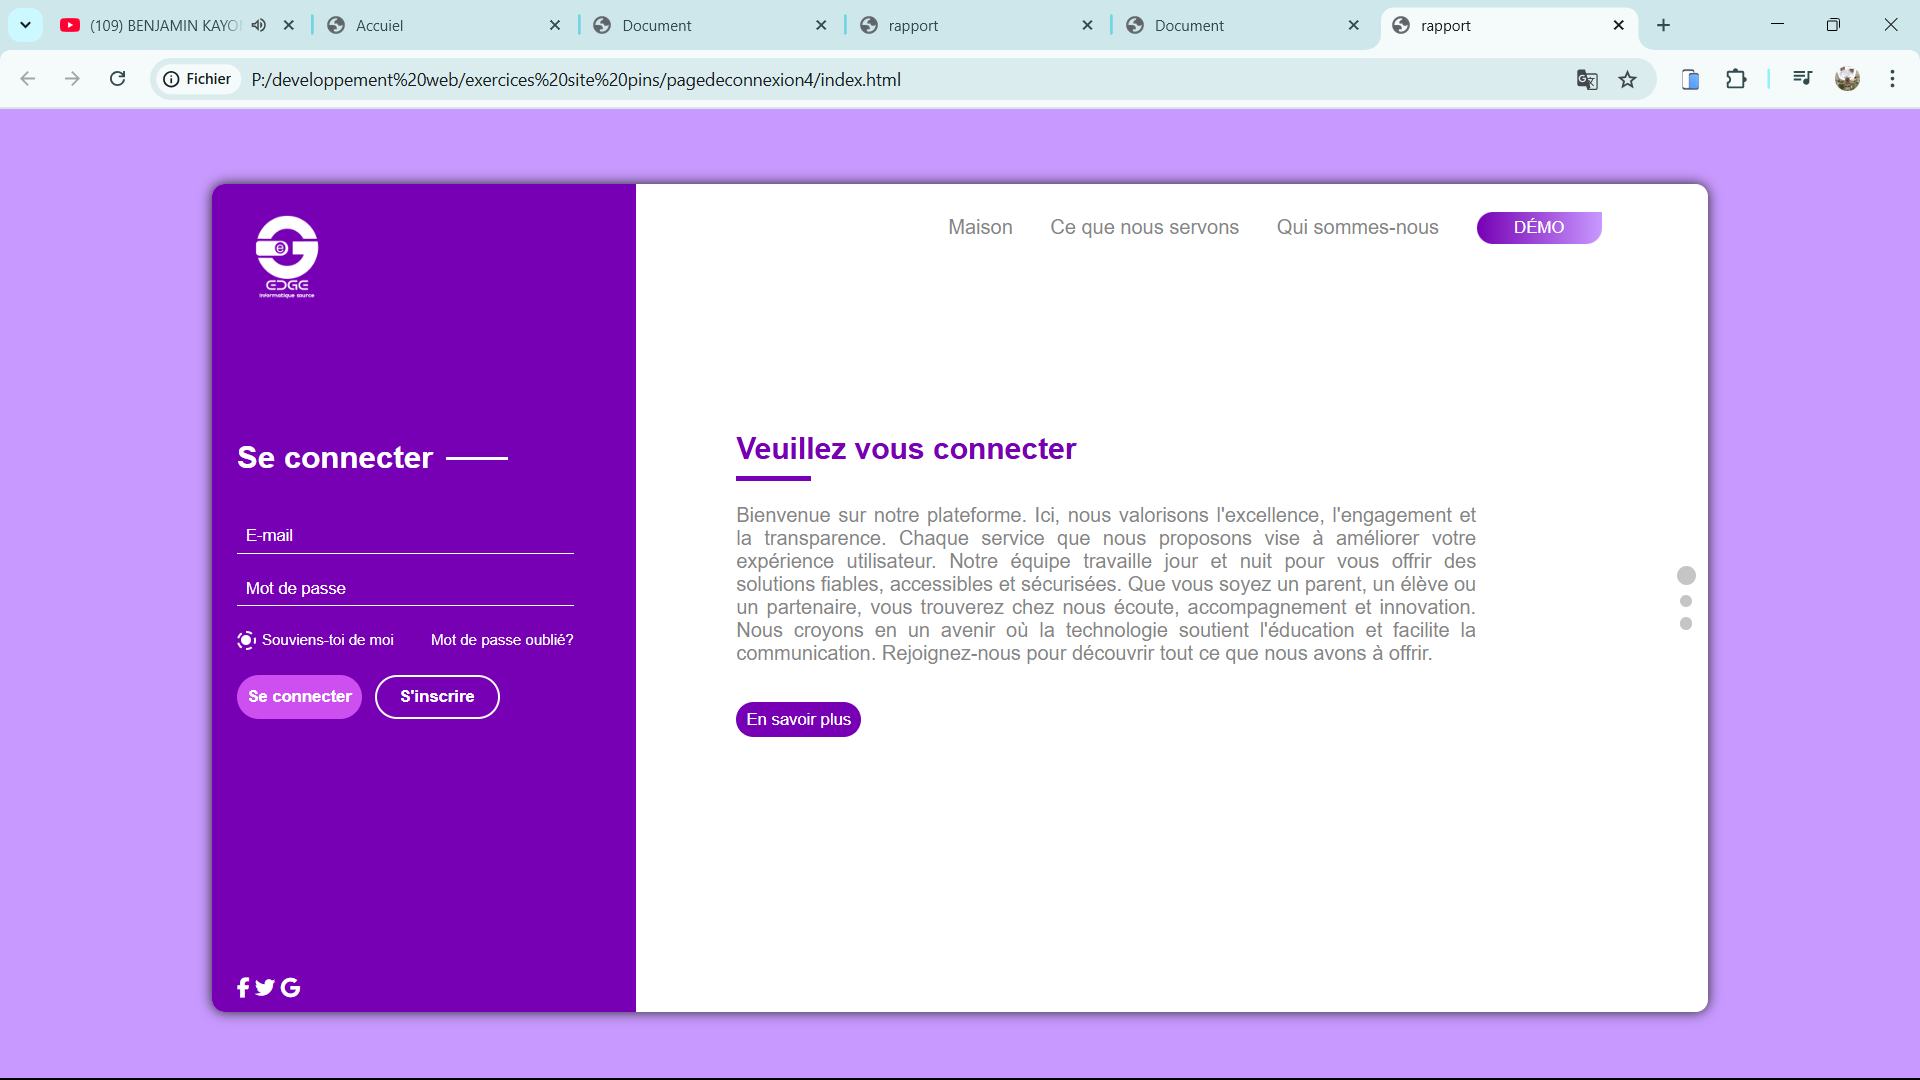Expand the tab search dropdown arrow

point(25,25)
